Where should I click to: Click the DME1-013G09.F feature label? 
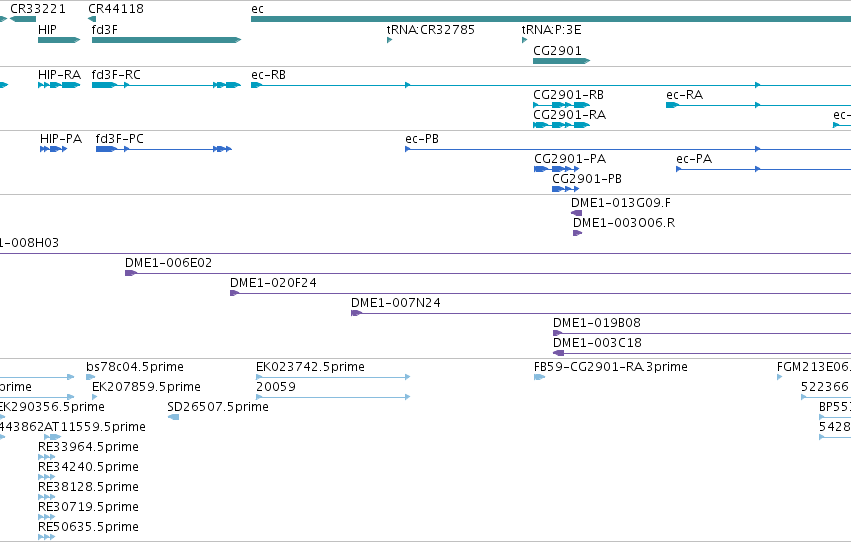(x=621, y=202)
